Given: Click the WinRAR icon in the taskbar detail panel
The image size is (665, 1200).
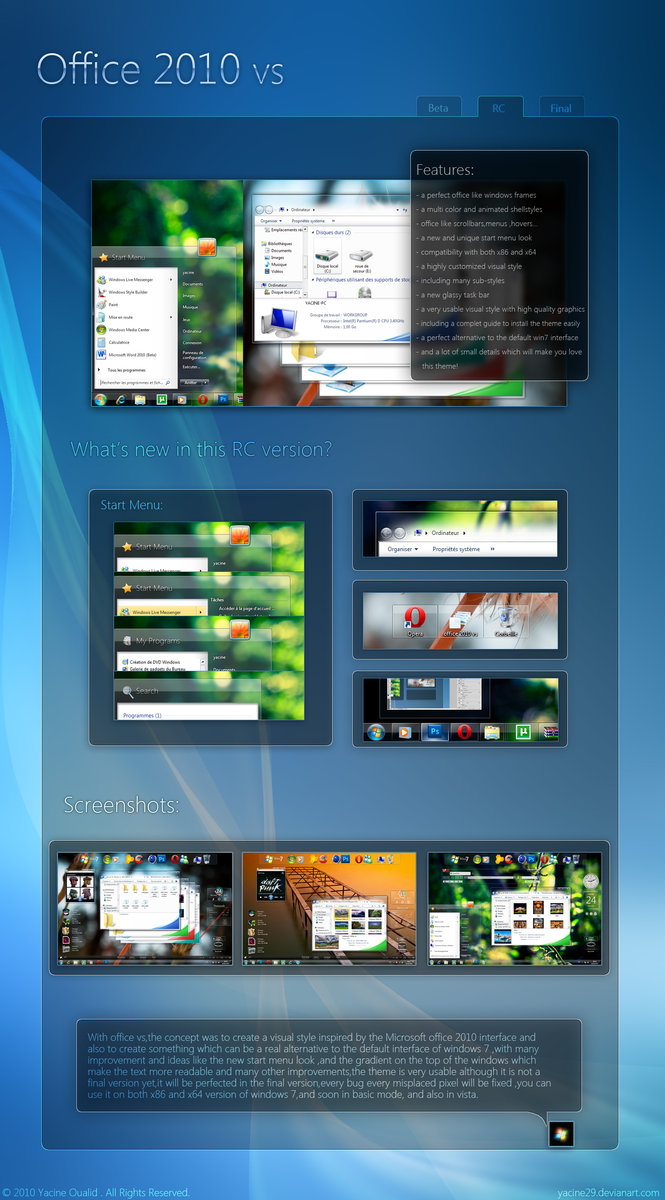Looking at the screenshot, I should tap(550, 732).
